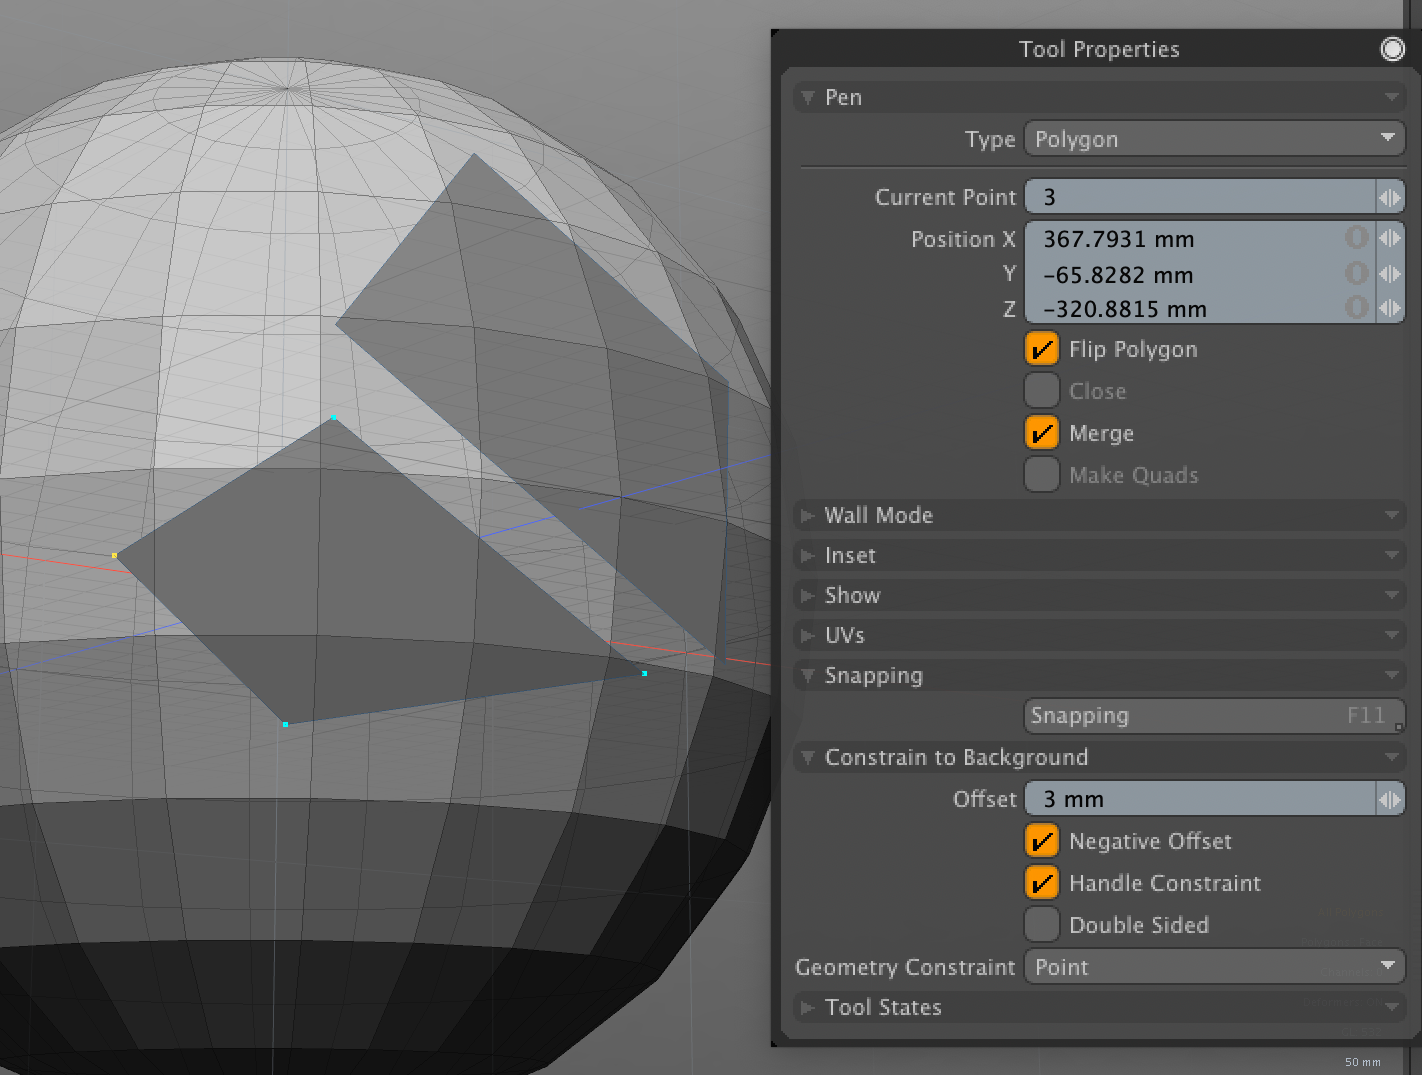Image resolution: width=1422 pixels, height=1075 pixels.
Task: Open the Geometry Constraint Point dropdown
Action: [x=1215, y=967]
